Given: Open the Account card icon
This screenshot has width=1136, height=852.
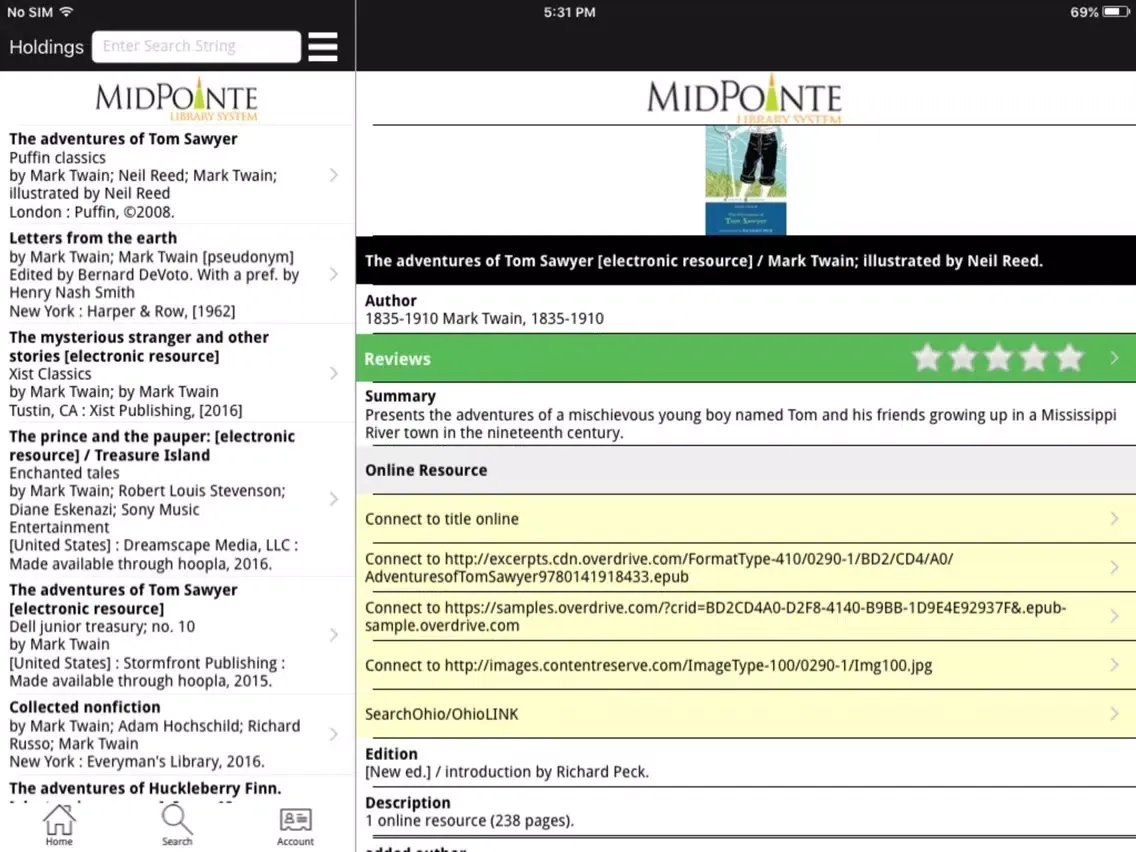Looking at the screenshot, I should tap(295, 827).
